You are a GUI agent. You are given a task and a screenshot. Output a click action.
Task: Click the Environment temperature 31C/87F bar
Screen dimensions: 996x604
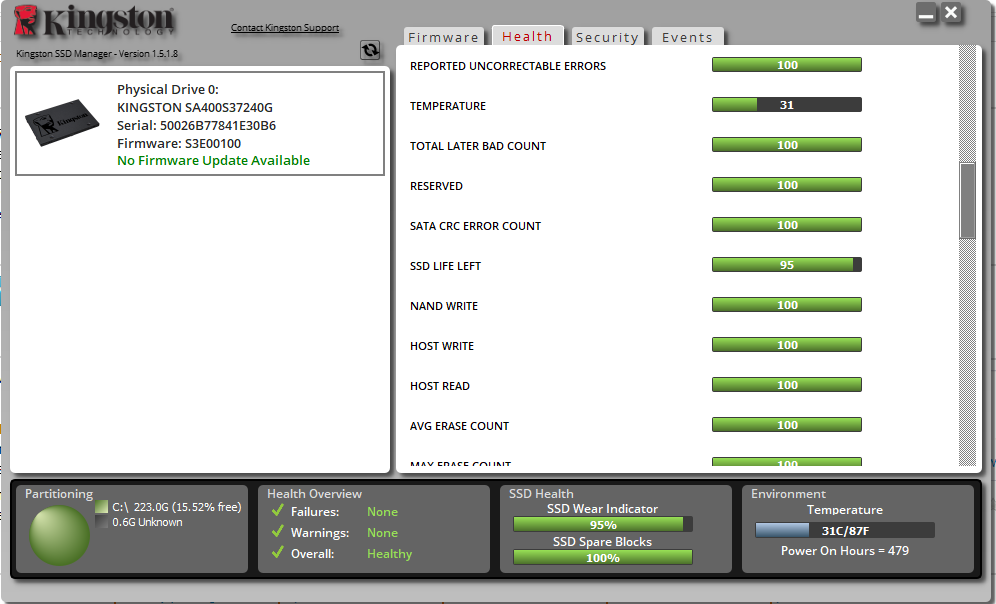[845, 530]
